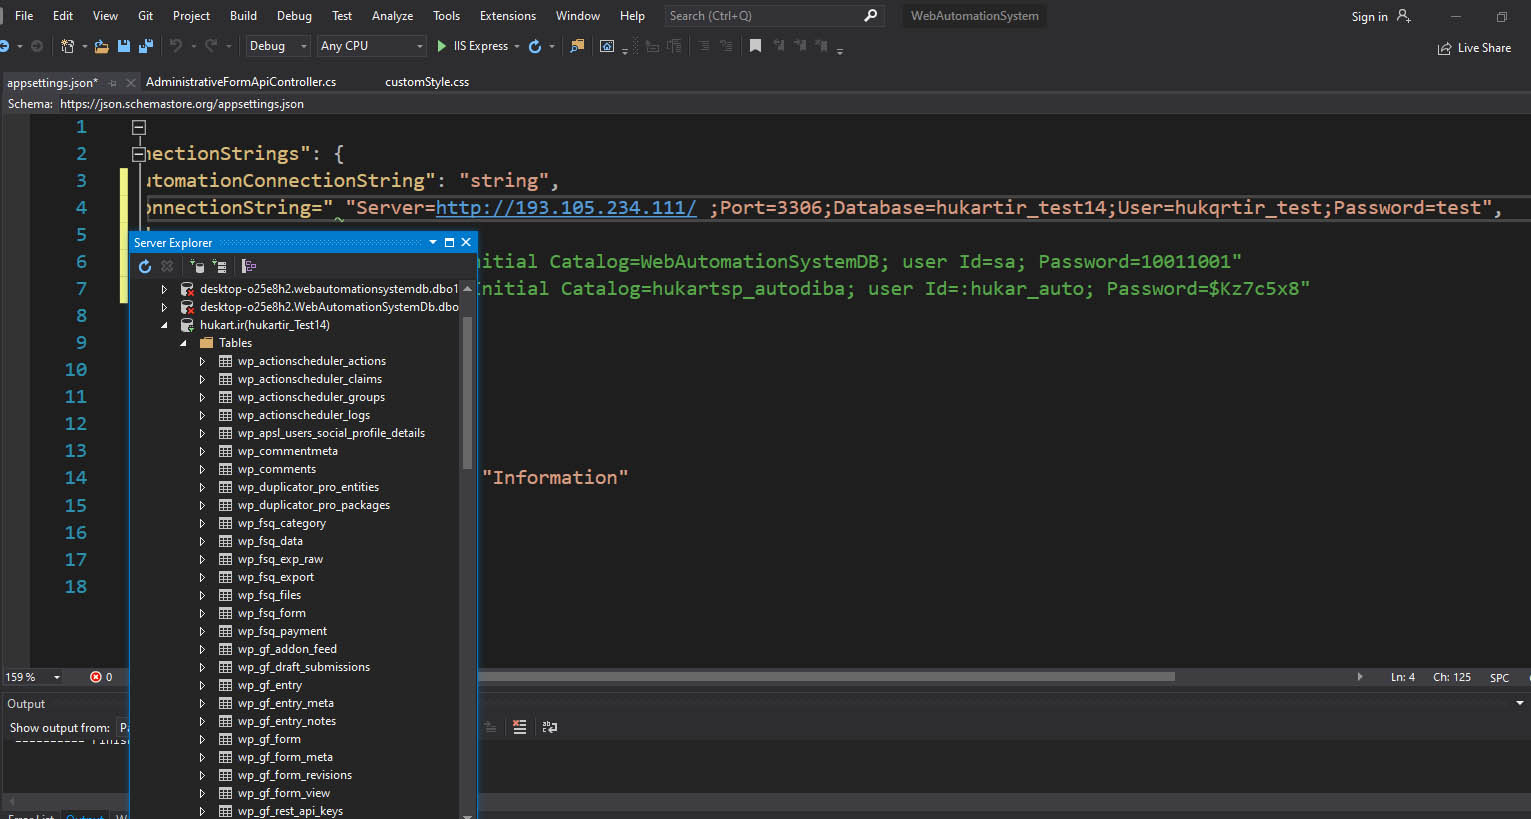Click Connect to Database icon in Server Explorer
Image resolution: width=1531 pixels, height=819 pixels.
tap(197, 266)
